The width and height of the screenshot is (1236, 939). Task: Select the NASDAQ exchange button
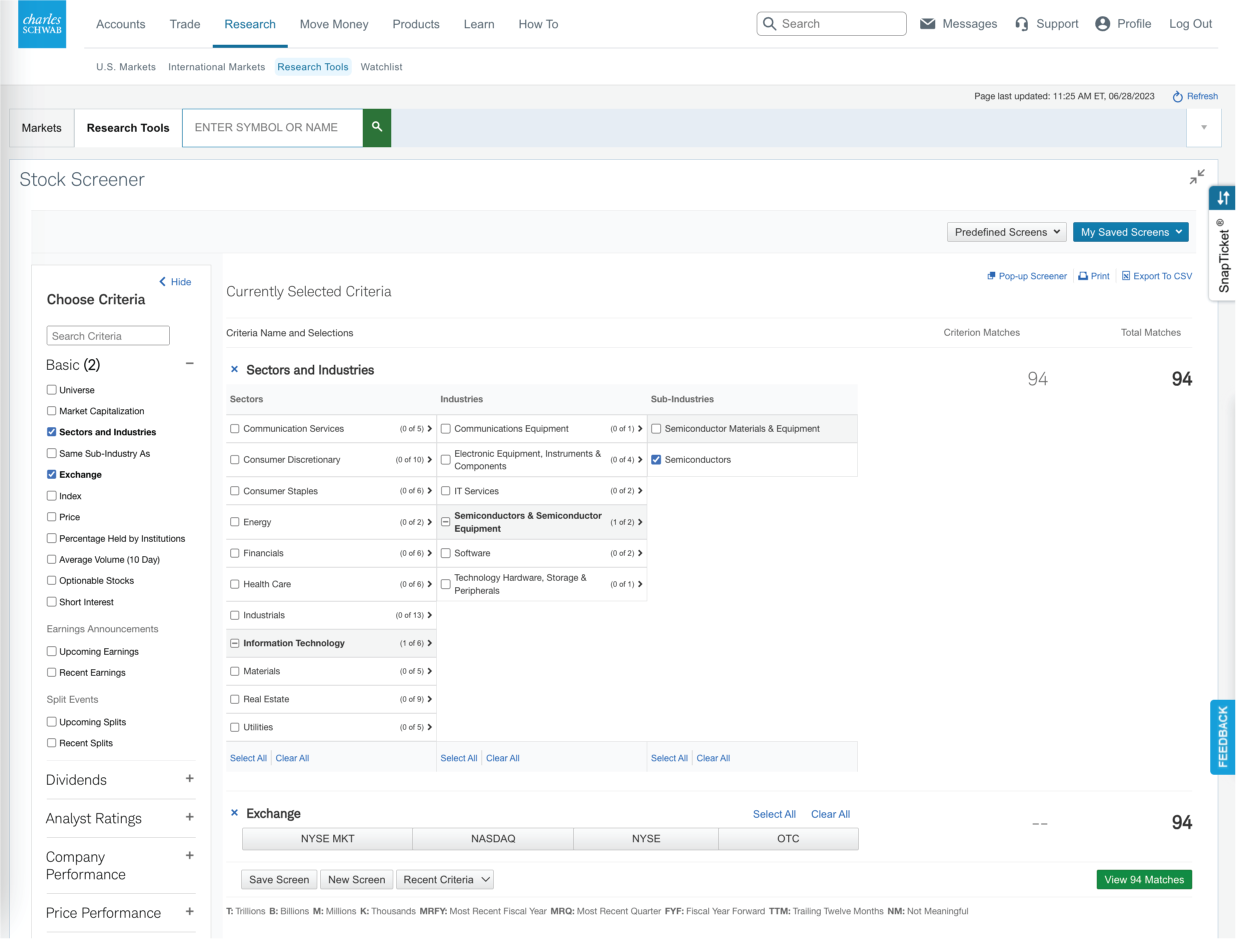pos(493,839)
